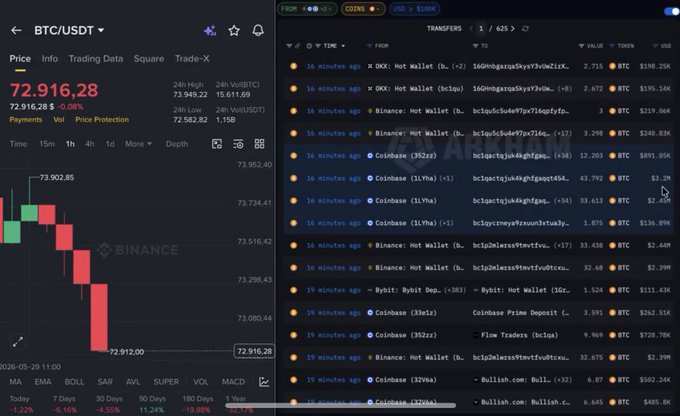Open the Flow Traders (bc1qa) link
The image size is (680, 416).
point(520,335)
